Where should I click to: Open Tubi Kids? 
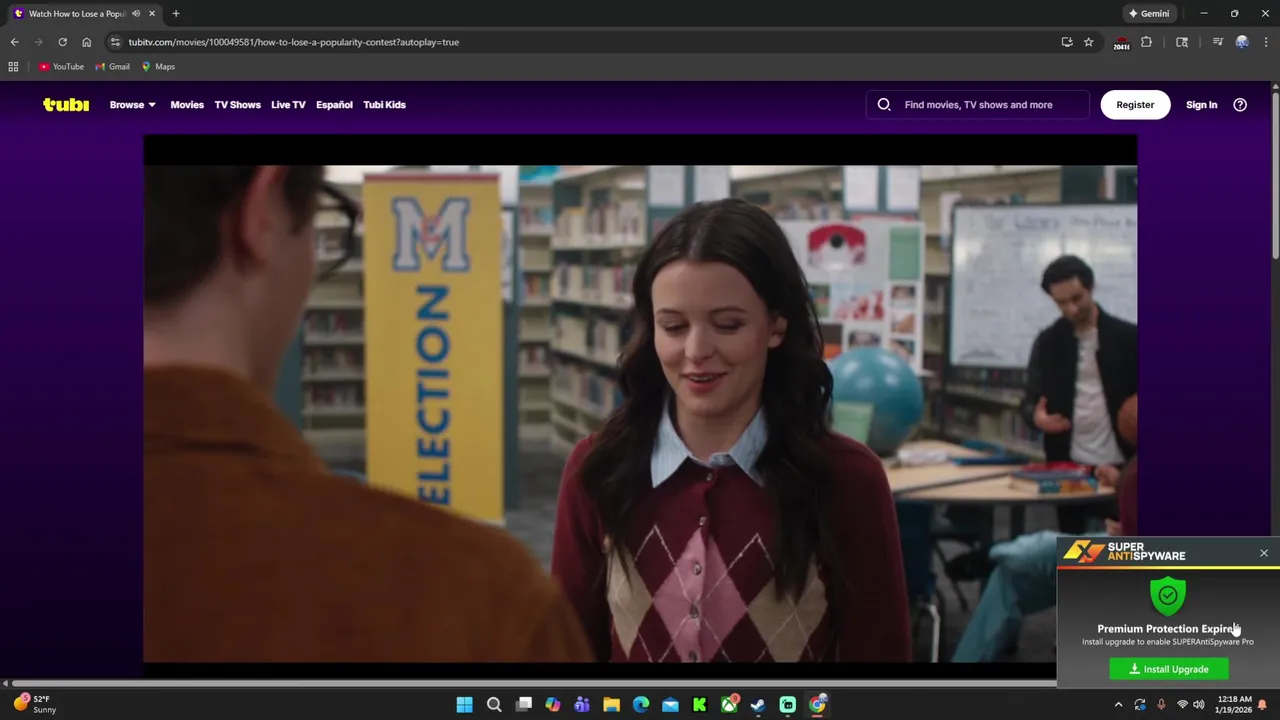click(x=384, y=104)
